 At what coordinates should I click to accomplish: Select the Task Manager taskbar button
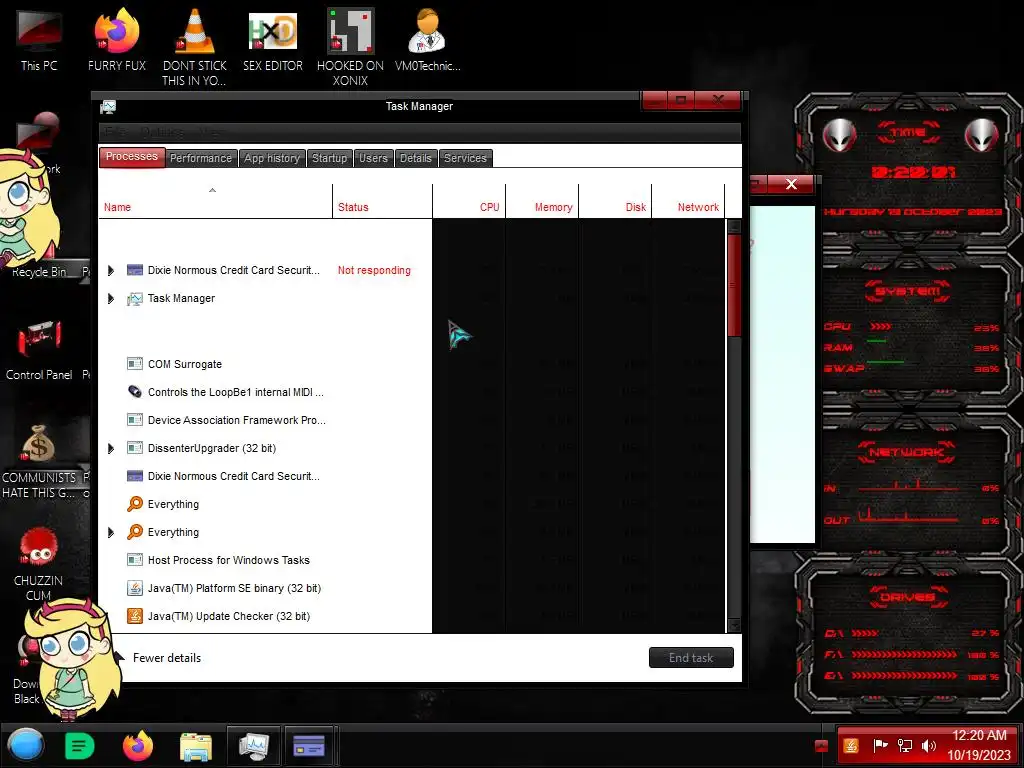(x=253, y=746)
